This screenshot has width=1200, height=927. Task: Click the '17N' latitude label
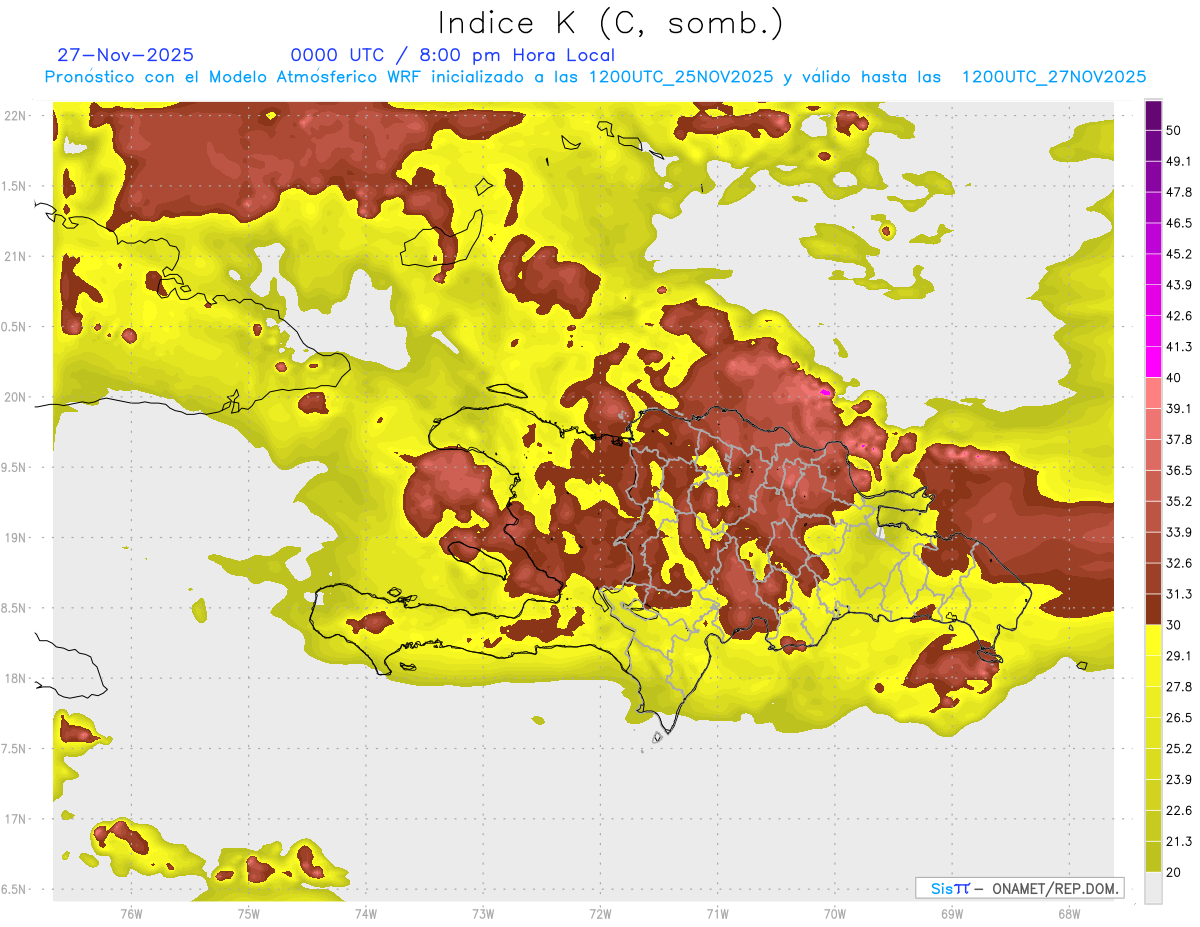coord(15,819)
